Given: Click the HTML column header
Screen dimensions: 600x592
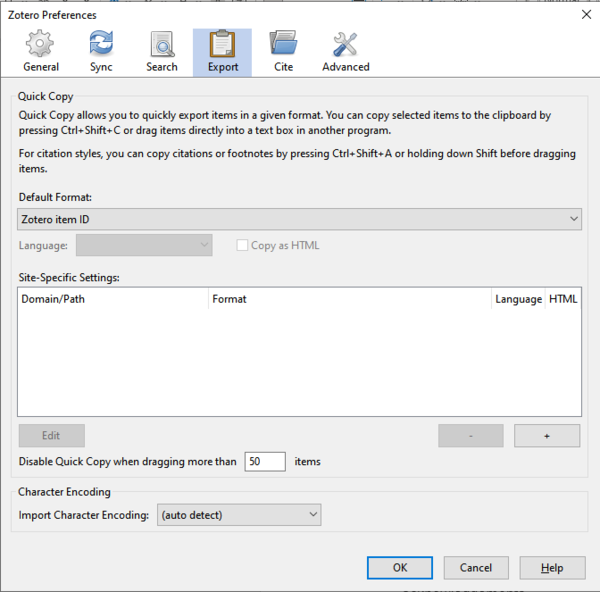Looking at the screenshot, I should (x=563, y=299).
